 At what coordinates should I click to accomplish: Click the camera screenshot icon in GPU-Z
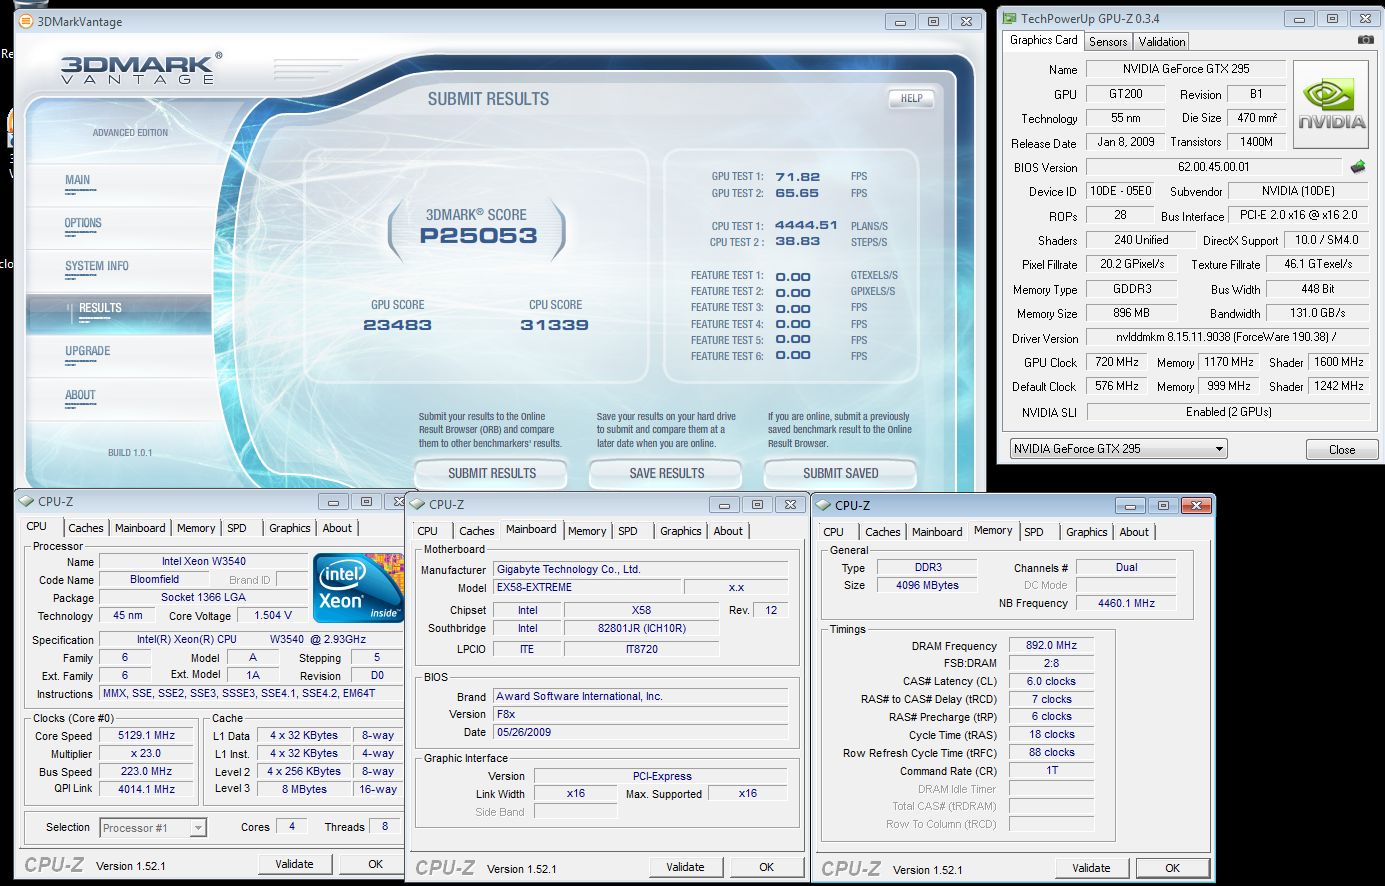(x=1365, y=40)
